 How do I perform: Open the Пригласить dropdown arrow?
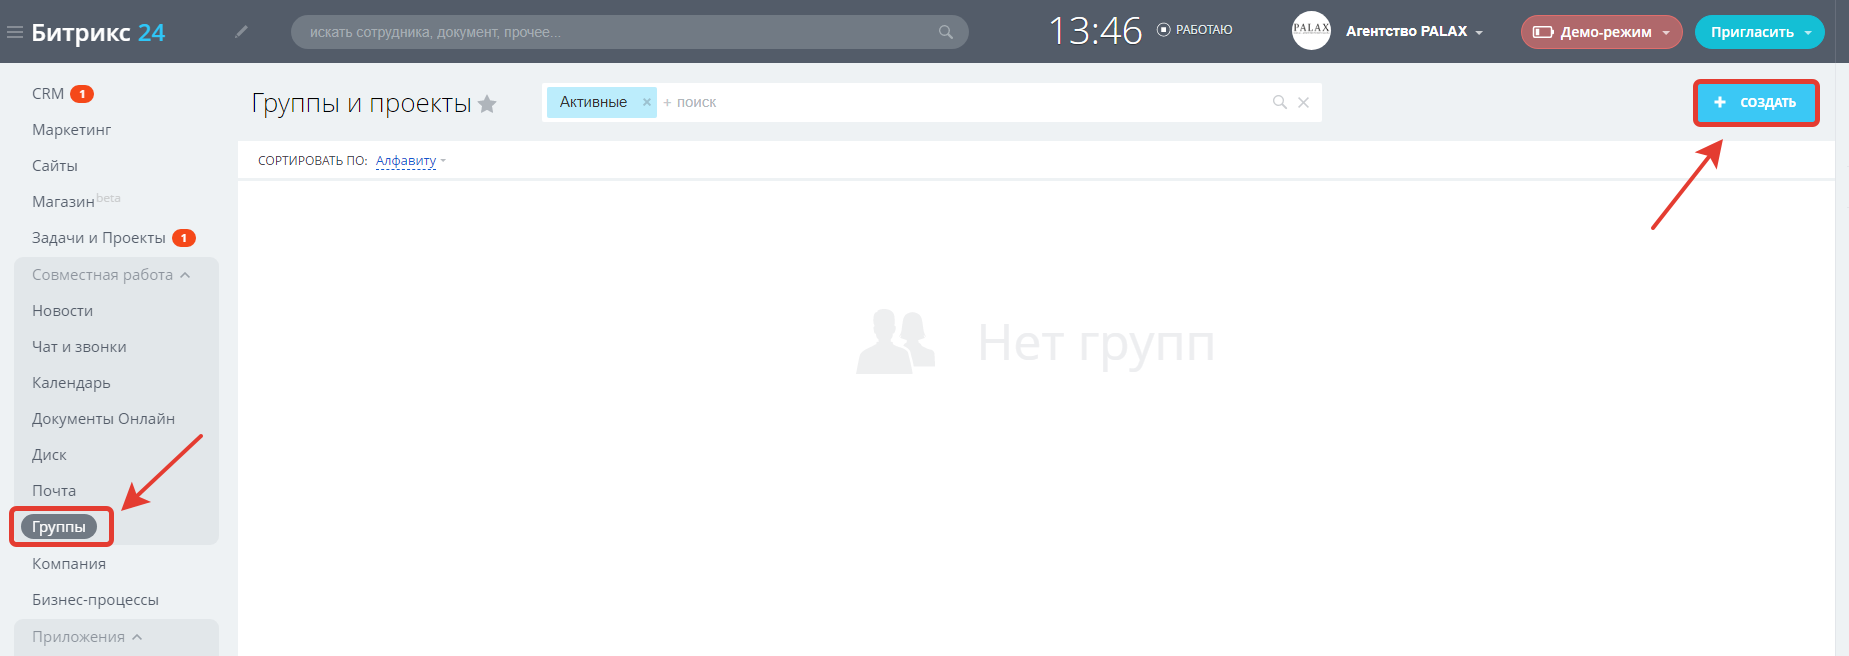pos(1808,33)
